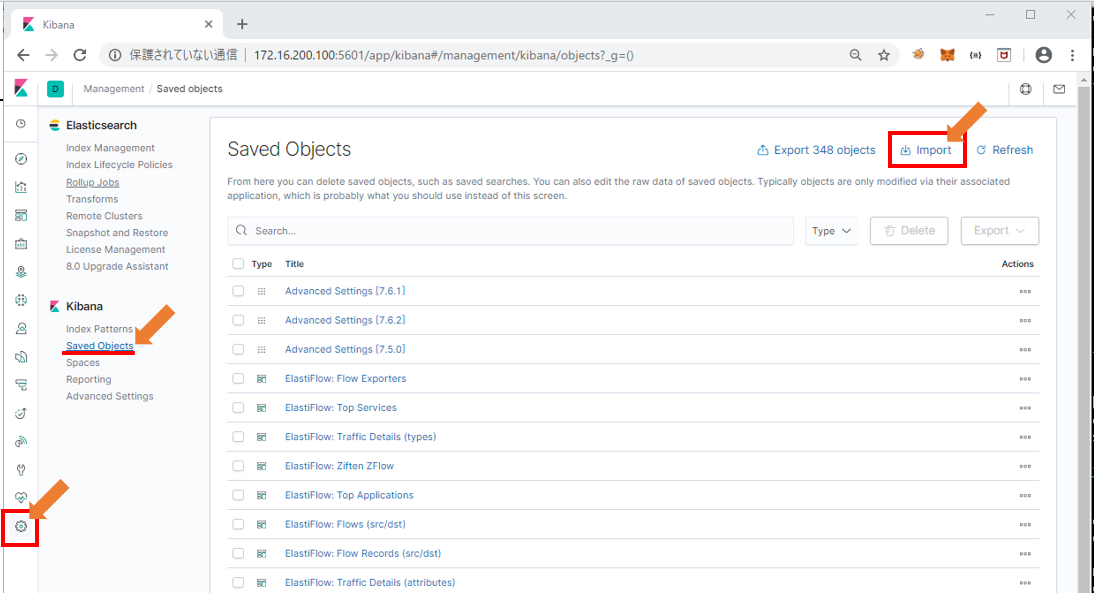1094x593 pixels.
Task: Open Stack Monitoring heartbeat icon
Action: pyautogui.click(x=21, y=498)
